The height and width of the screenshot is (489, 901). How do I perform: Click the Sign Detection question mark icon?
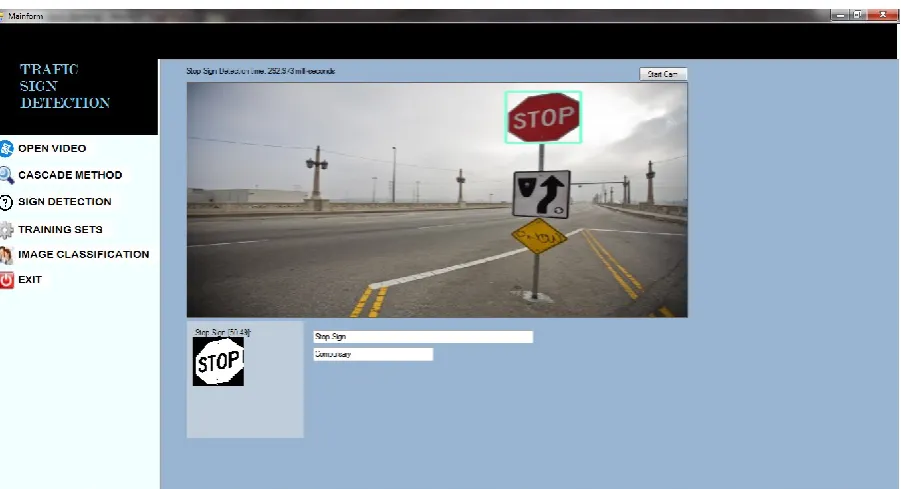pos(6,202)
